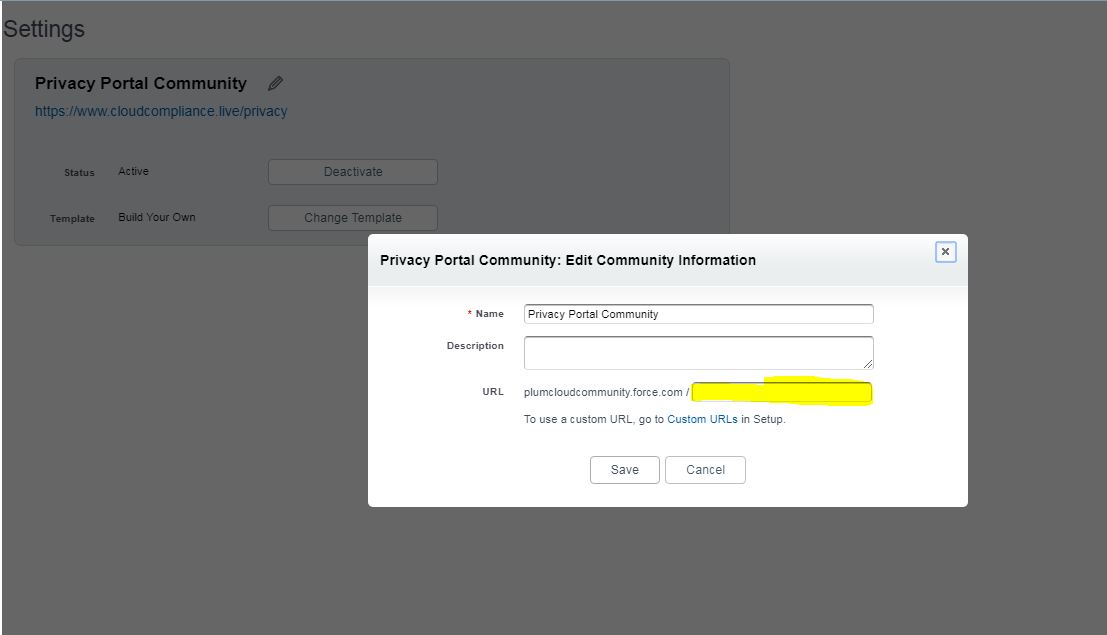
Task: Click inside the Description text area
Action: point(698,352)
